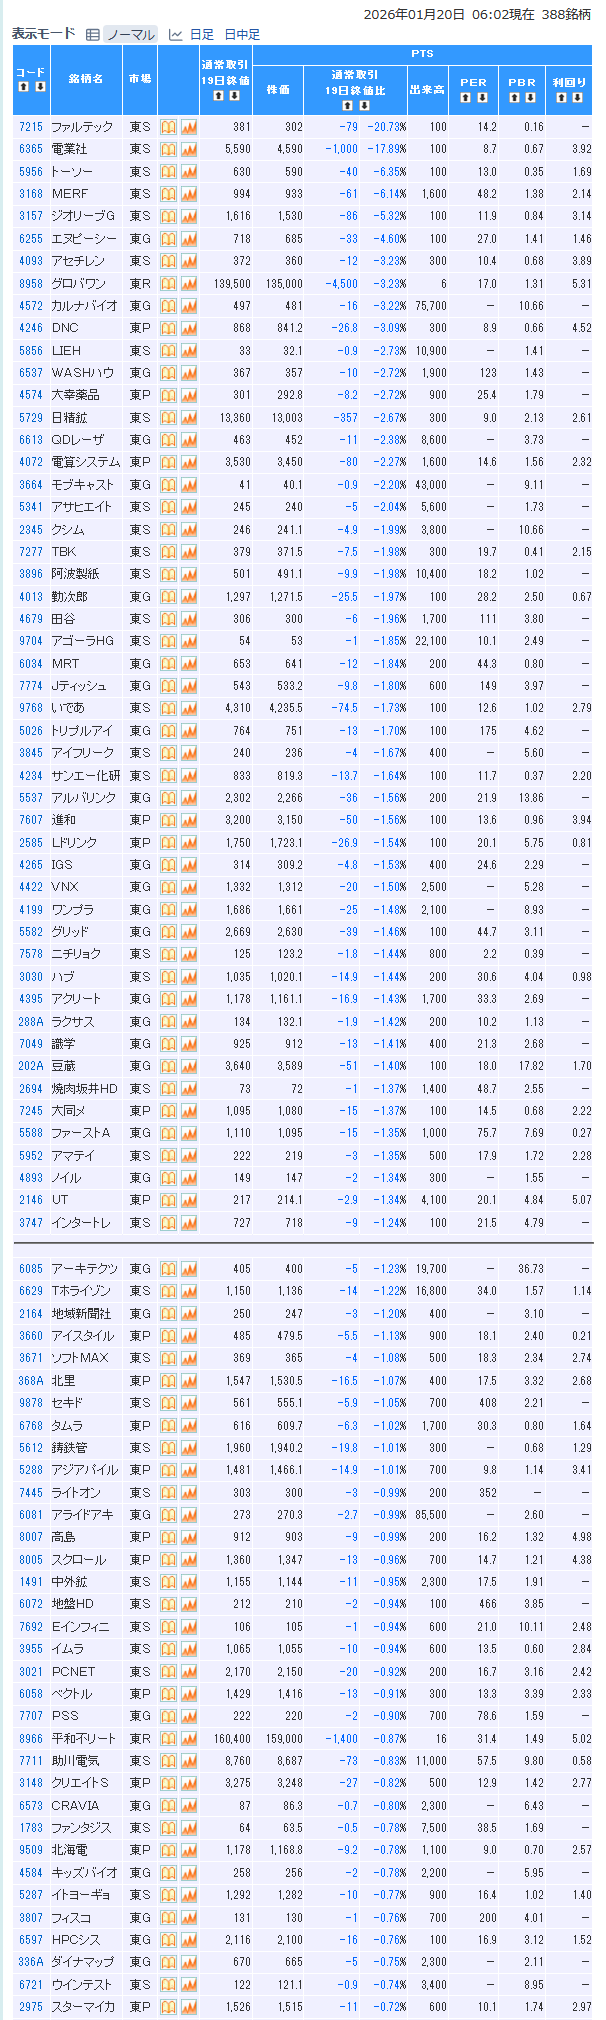The width and height of the screenshot is (606, 2020).
Task: Sort 通常取引 19日終値 column ascending
Action: 217,96
